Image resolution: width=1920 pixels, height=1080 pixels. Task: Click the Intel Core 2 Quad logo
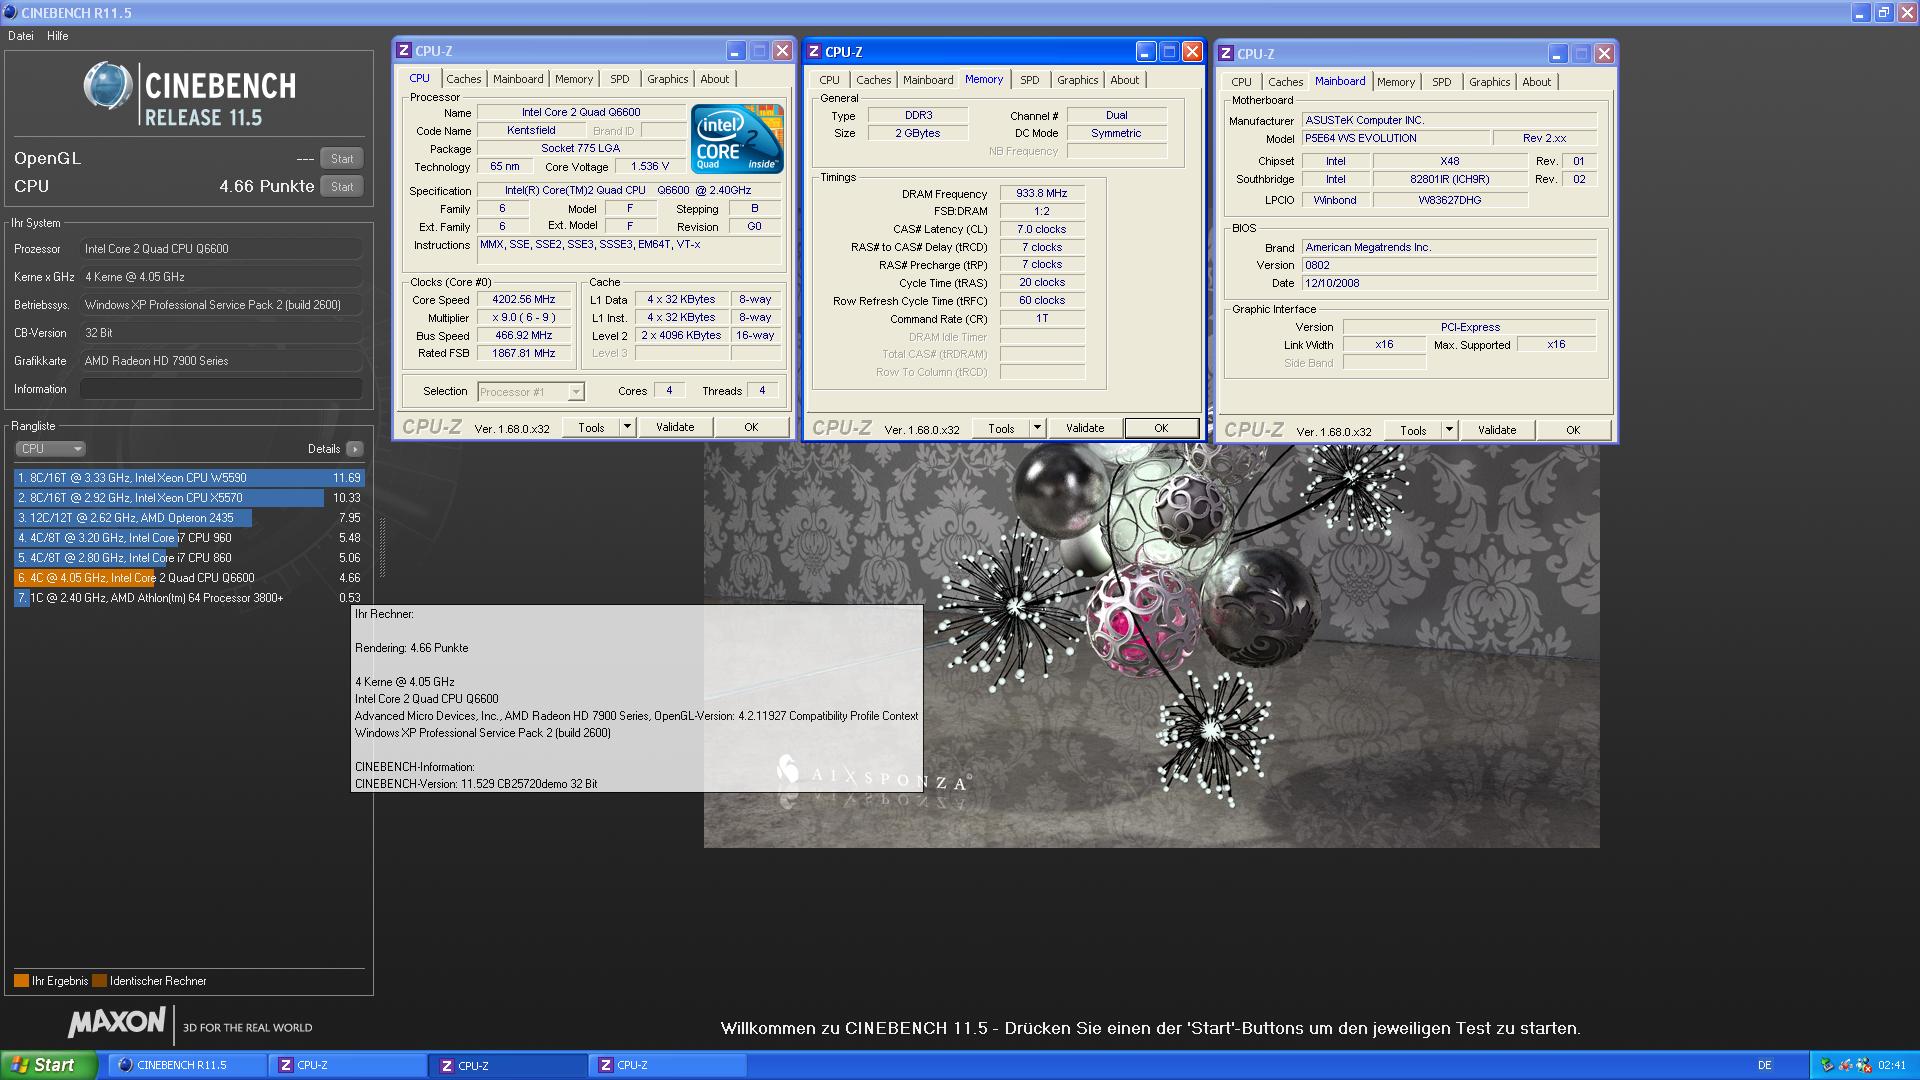737,140
